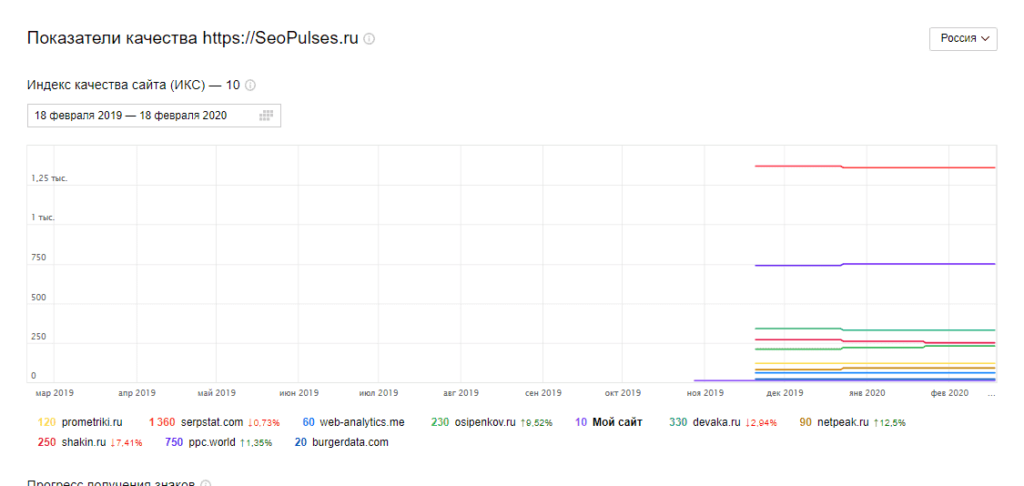Toggle web-analytics.me legend entry
The image size is (1024, 486).
pyautogui.click(x=353, y=423)
